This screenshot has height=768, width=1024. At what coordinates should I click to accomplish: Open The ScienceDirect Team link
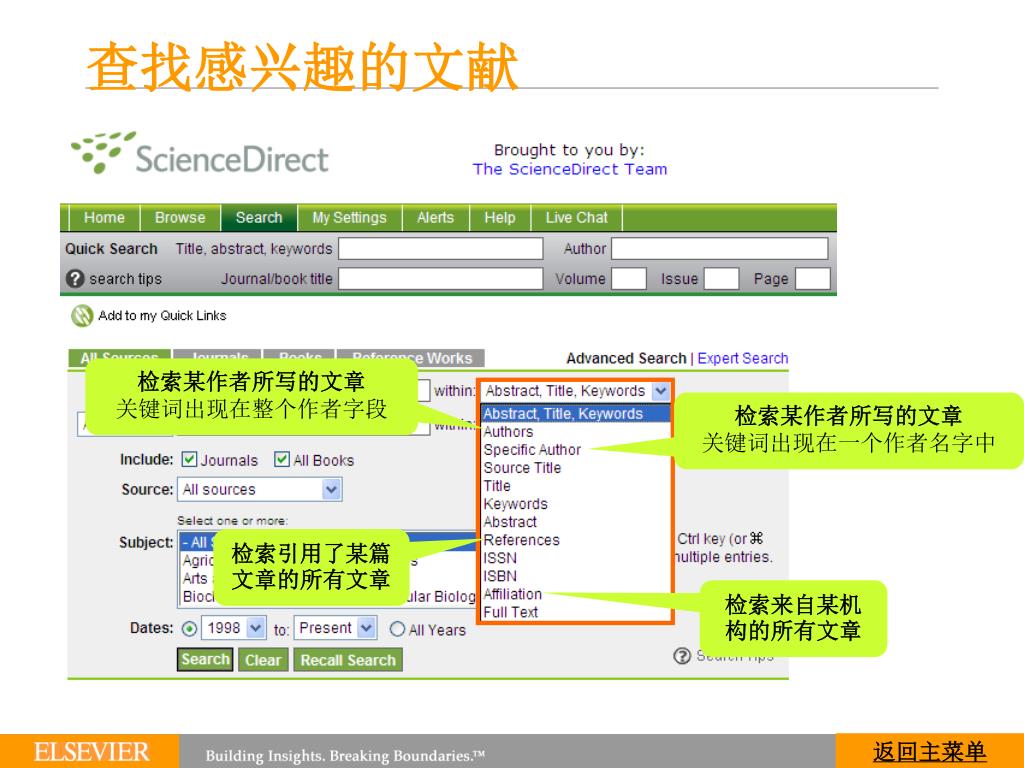click(570, 169)
